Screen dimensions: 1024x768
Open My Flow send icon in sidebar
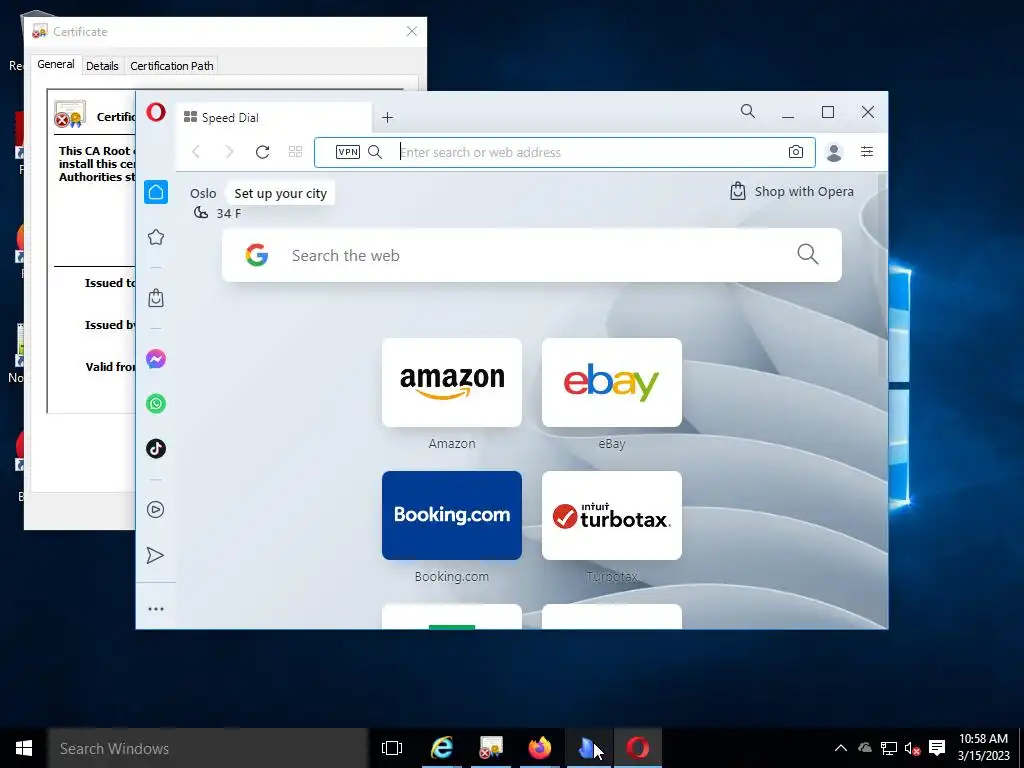coord(155,555)
